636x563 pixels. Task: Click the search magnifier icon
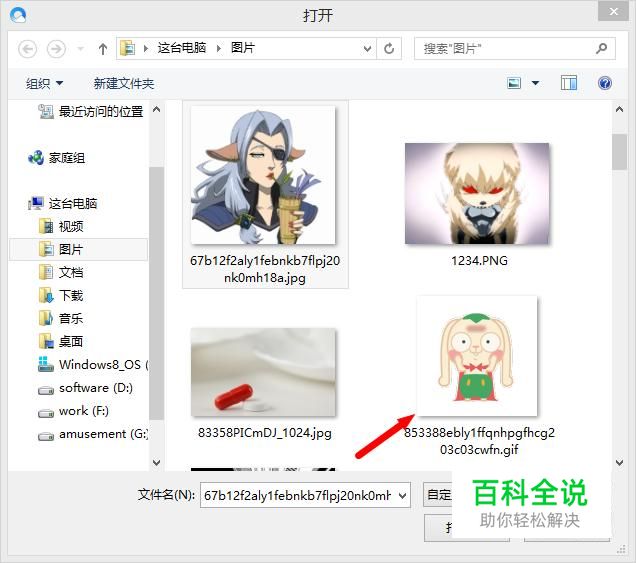602,48
